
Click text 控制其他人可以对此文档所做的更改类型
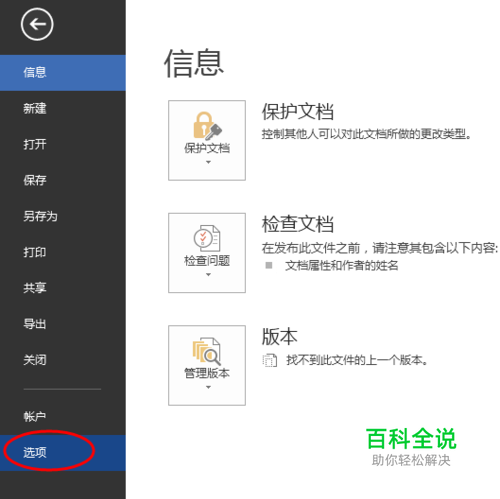366,134
